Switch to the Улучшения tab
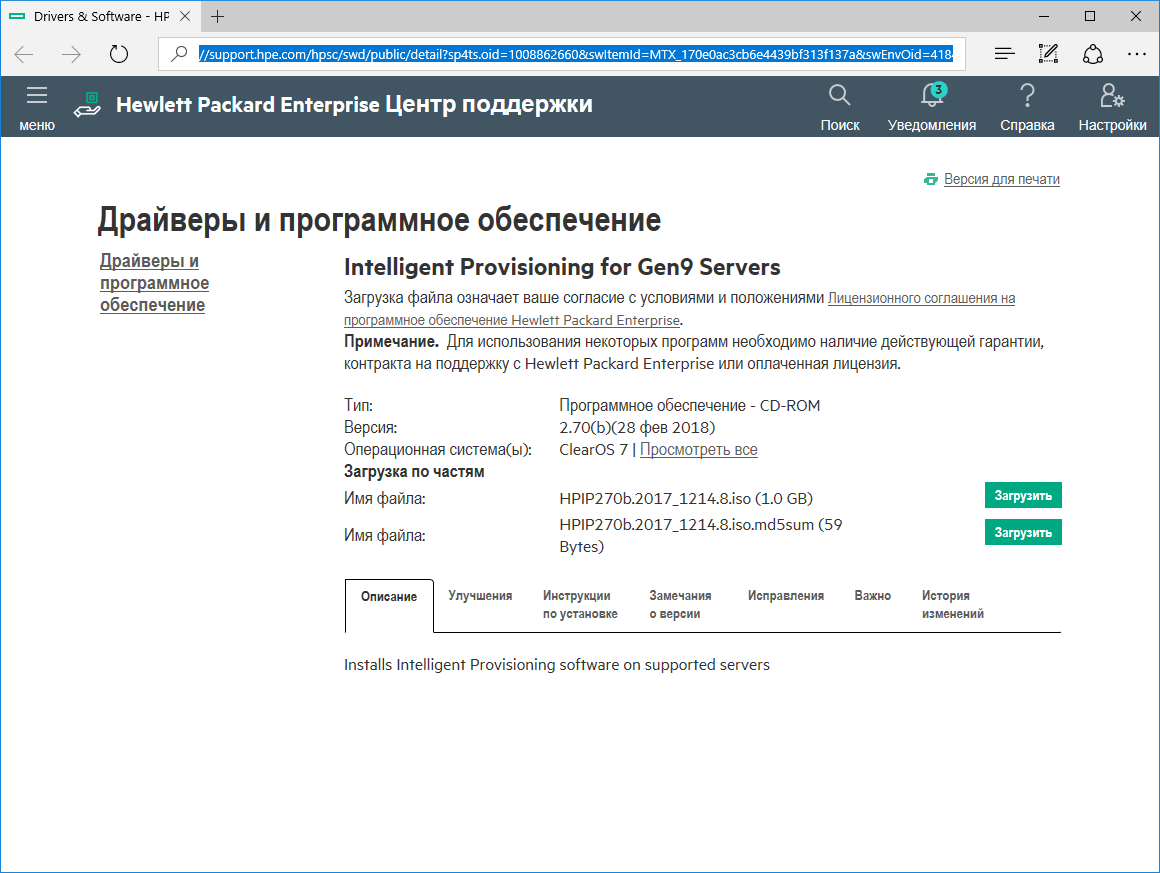The image size is (1160, 873). [x=480, y=596]
